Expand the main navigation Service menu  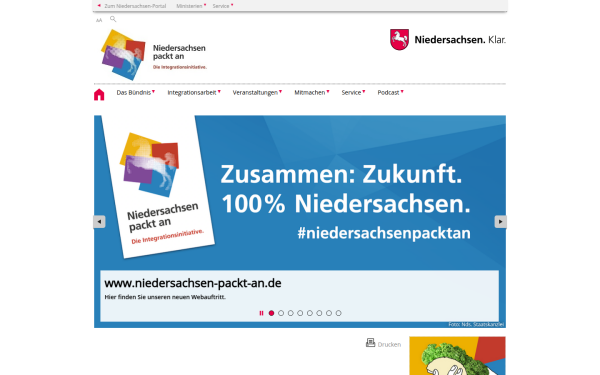(x=353, y=92)
